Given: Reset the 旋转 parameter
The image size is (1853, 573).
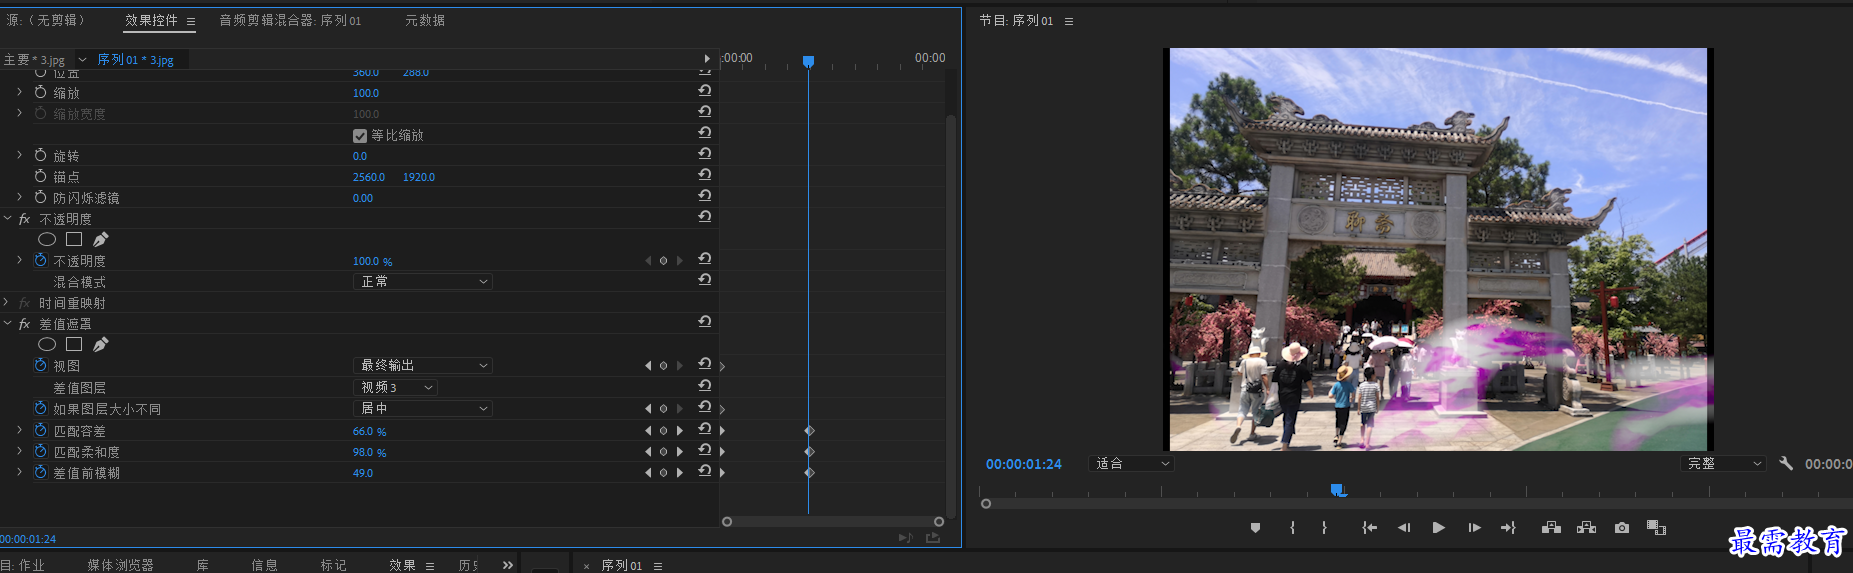Looking at the screenshot, I should pos(704,153).
